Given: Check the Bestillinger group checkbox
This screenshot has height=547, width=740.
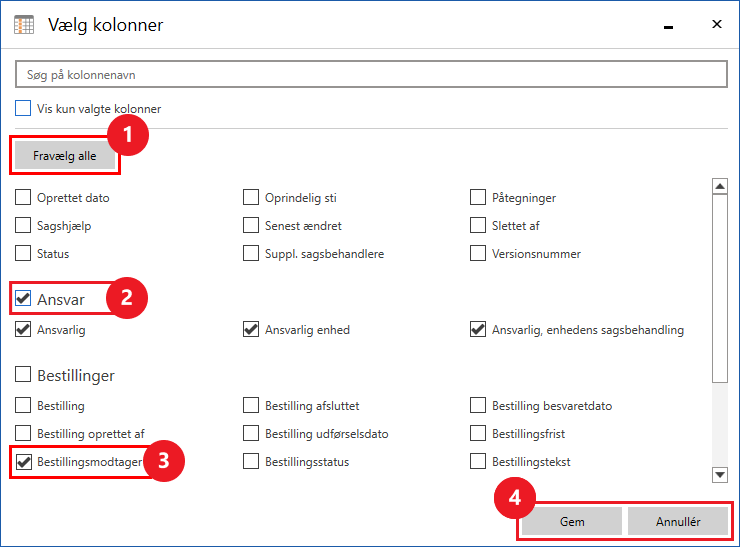Looking at the screenshot, I should 23,376.
